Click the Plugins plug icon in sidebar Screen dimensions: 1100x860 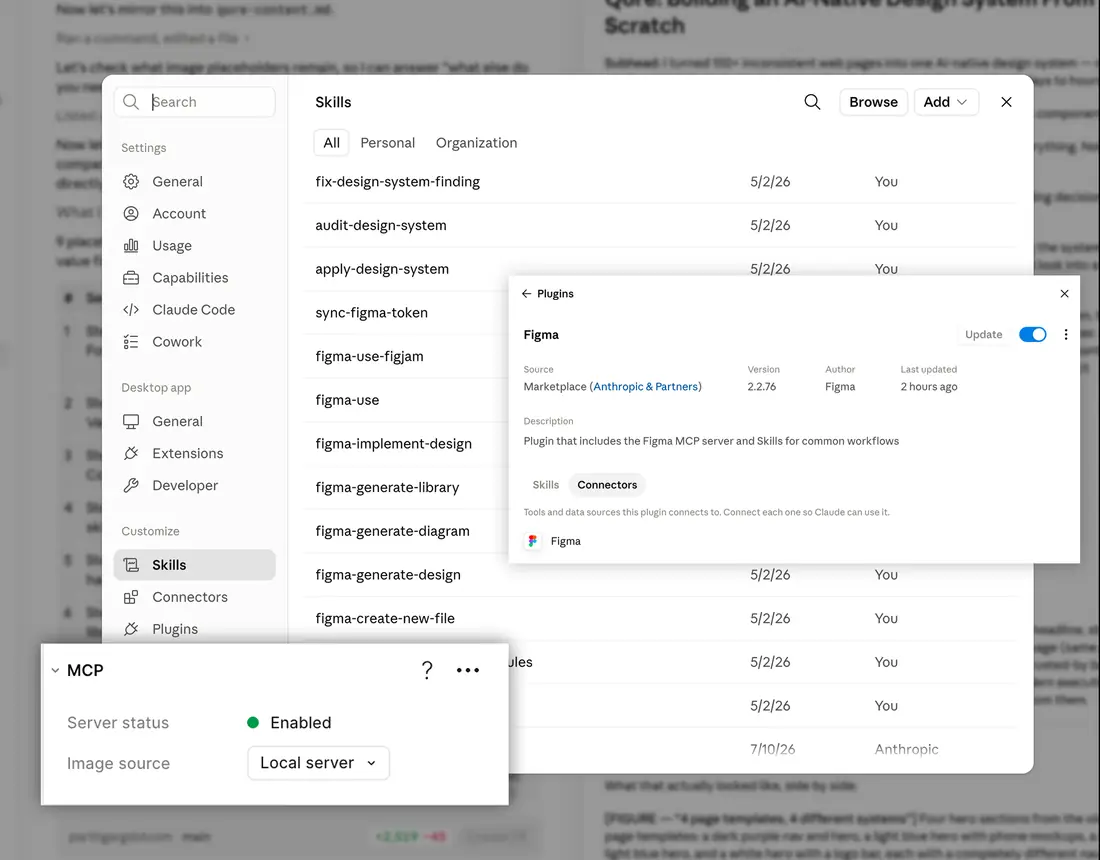[131, 629]
